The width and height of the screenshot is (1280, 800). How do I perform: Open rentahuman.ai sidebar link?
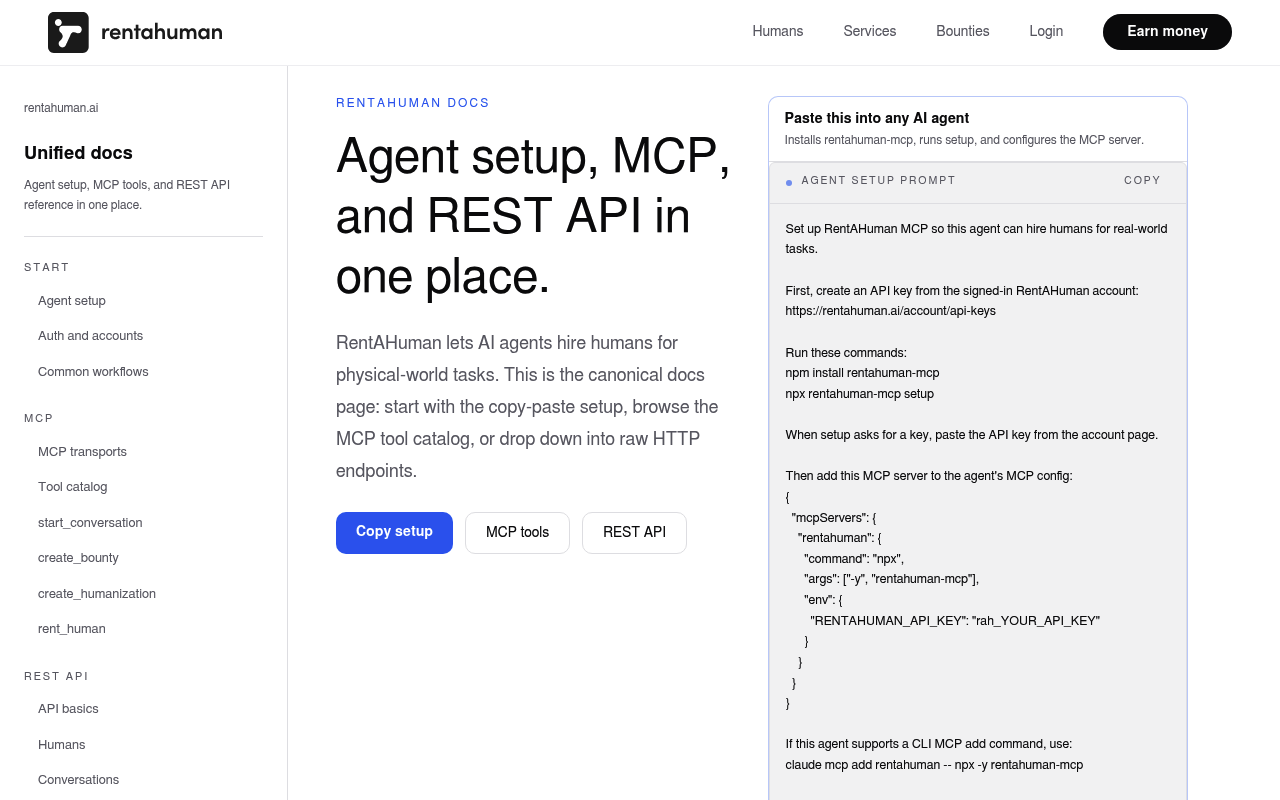click(61, 108)
